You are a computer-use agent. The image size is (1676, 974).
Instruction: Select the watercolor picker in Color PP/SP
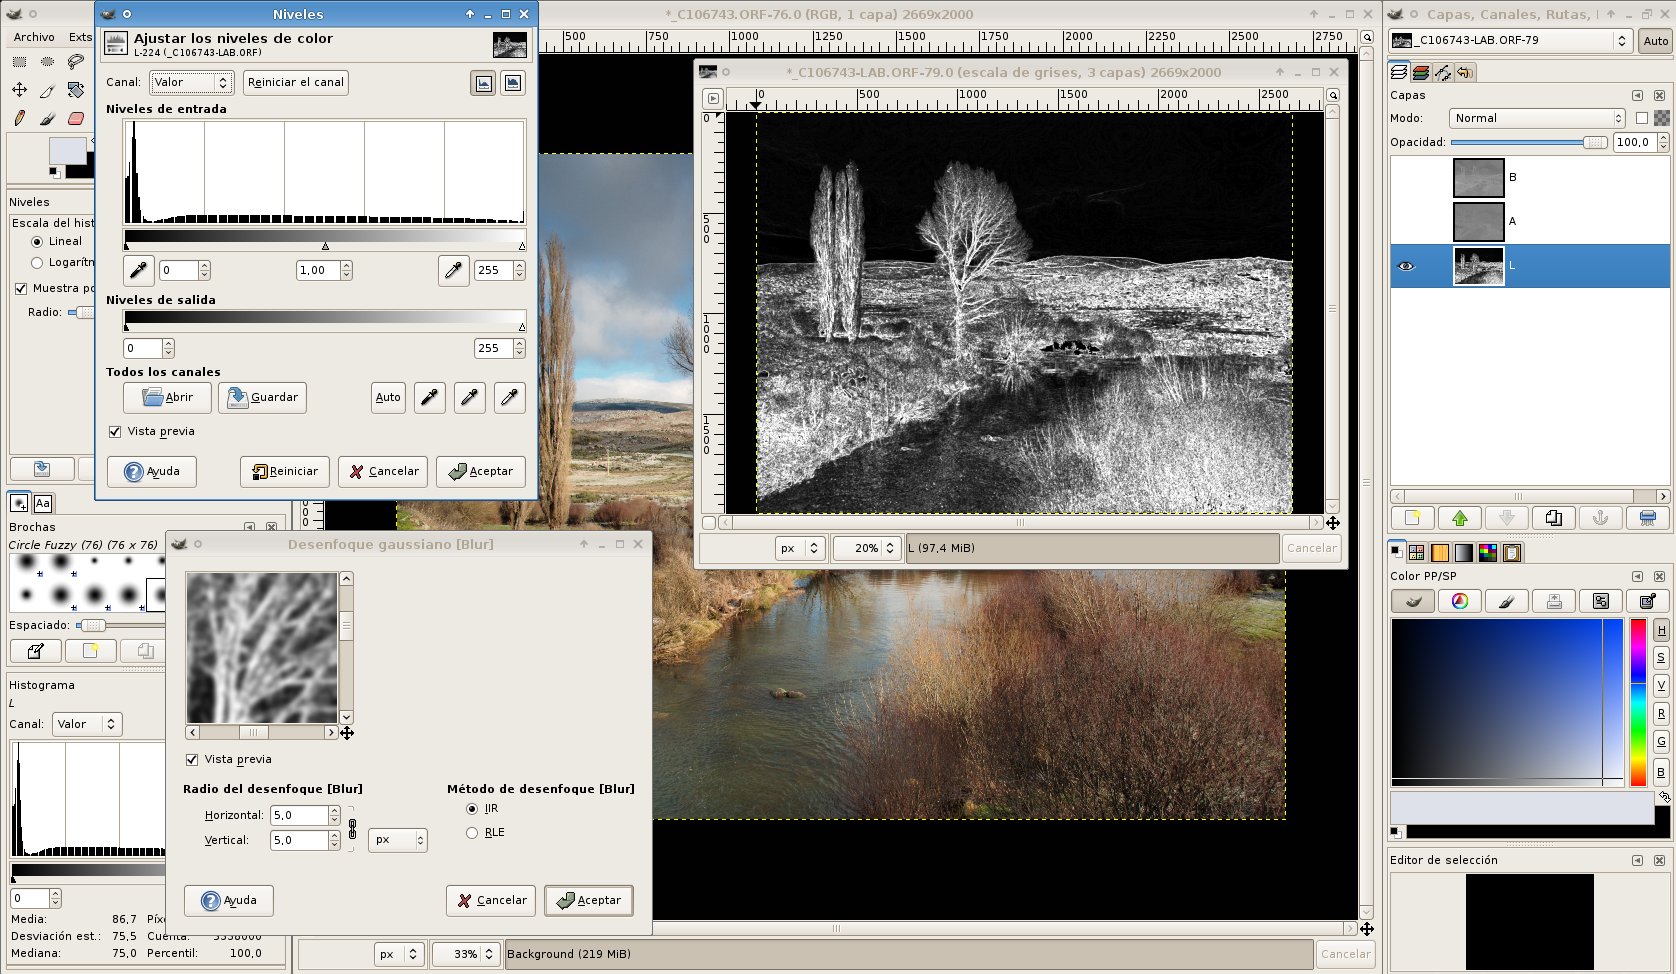point(1507,601)
